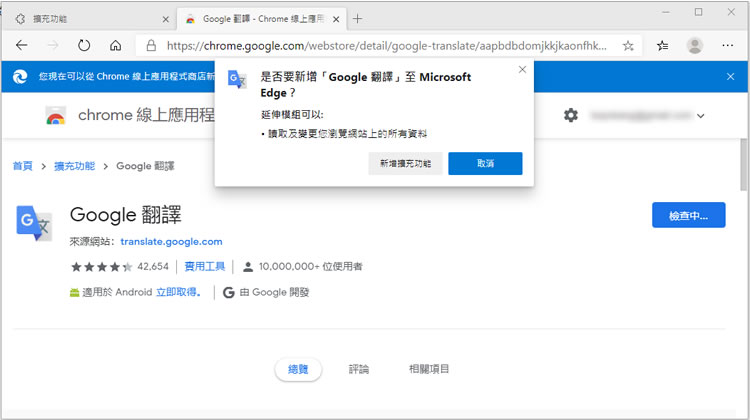Select the 相關項目 tab
The height and width of the screenshot is (420, 750).
[x=429, y=369]
